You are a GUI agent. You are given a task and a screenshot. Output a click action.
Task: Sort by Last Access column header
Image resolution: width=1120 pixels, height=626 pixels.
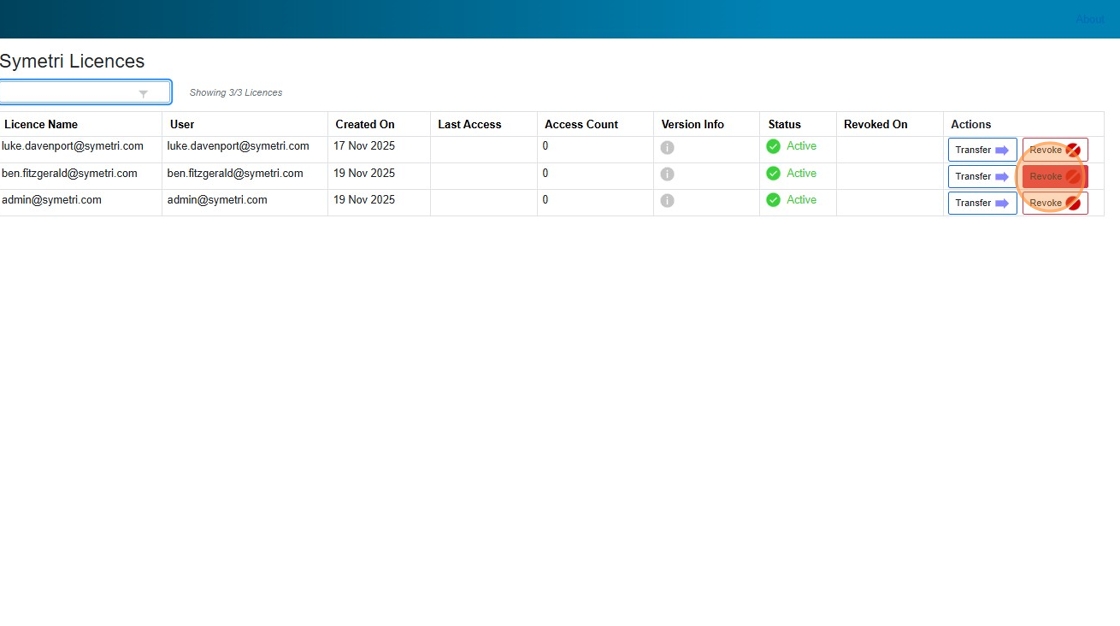click(x=469, y=125)
